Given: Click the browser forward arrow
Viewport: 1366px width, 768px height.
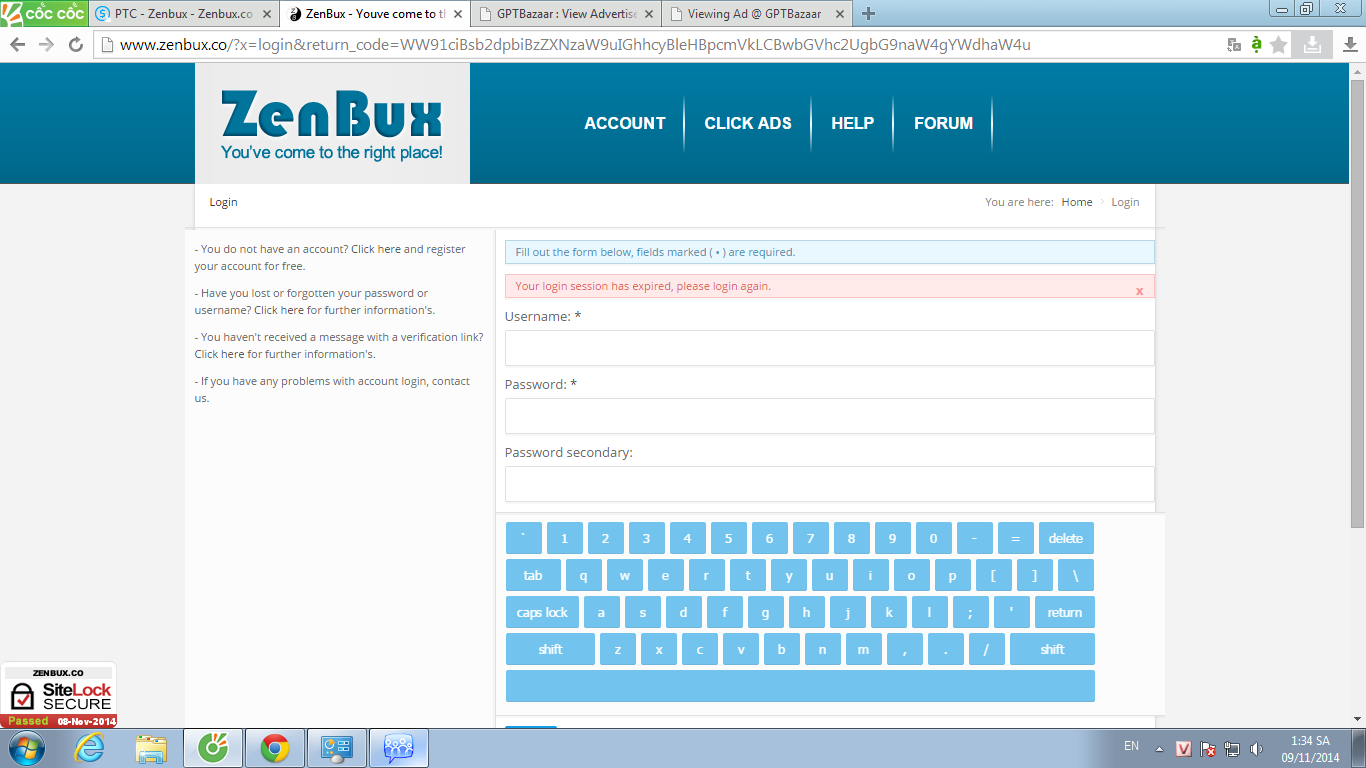Looking at the screenshot, I should 46,45.
